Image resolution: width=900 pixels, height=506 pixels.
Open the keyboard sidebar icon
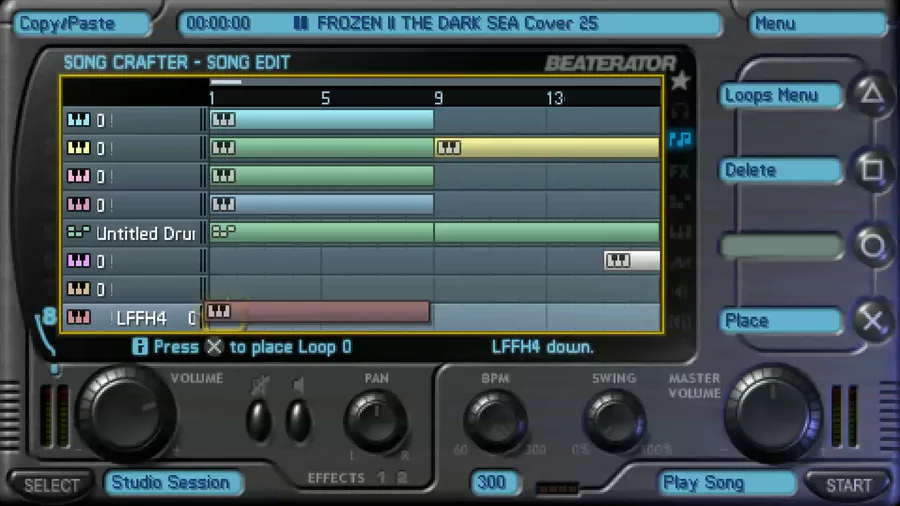(680, 232)
